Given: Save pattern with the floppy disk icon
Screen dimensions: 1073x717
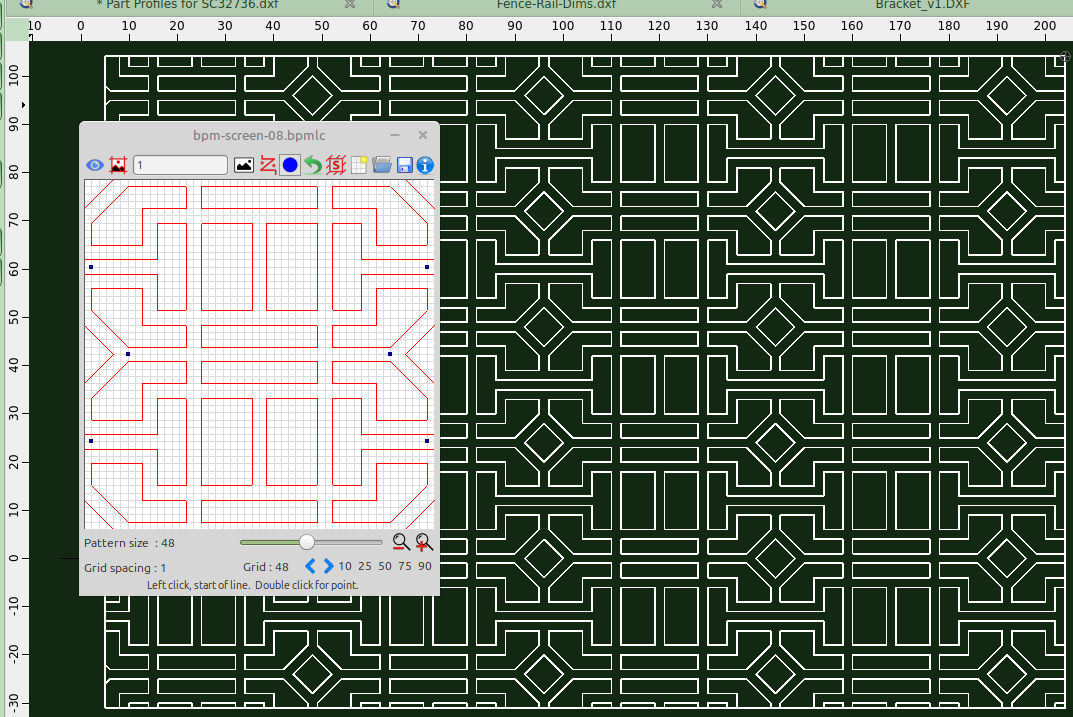Looking at the screenshot, I should 405,165.
